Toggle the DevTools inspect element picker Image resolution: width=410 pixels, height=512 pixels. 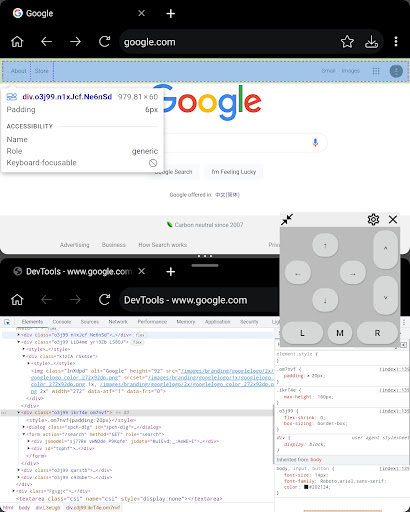[x=7, y=322]
